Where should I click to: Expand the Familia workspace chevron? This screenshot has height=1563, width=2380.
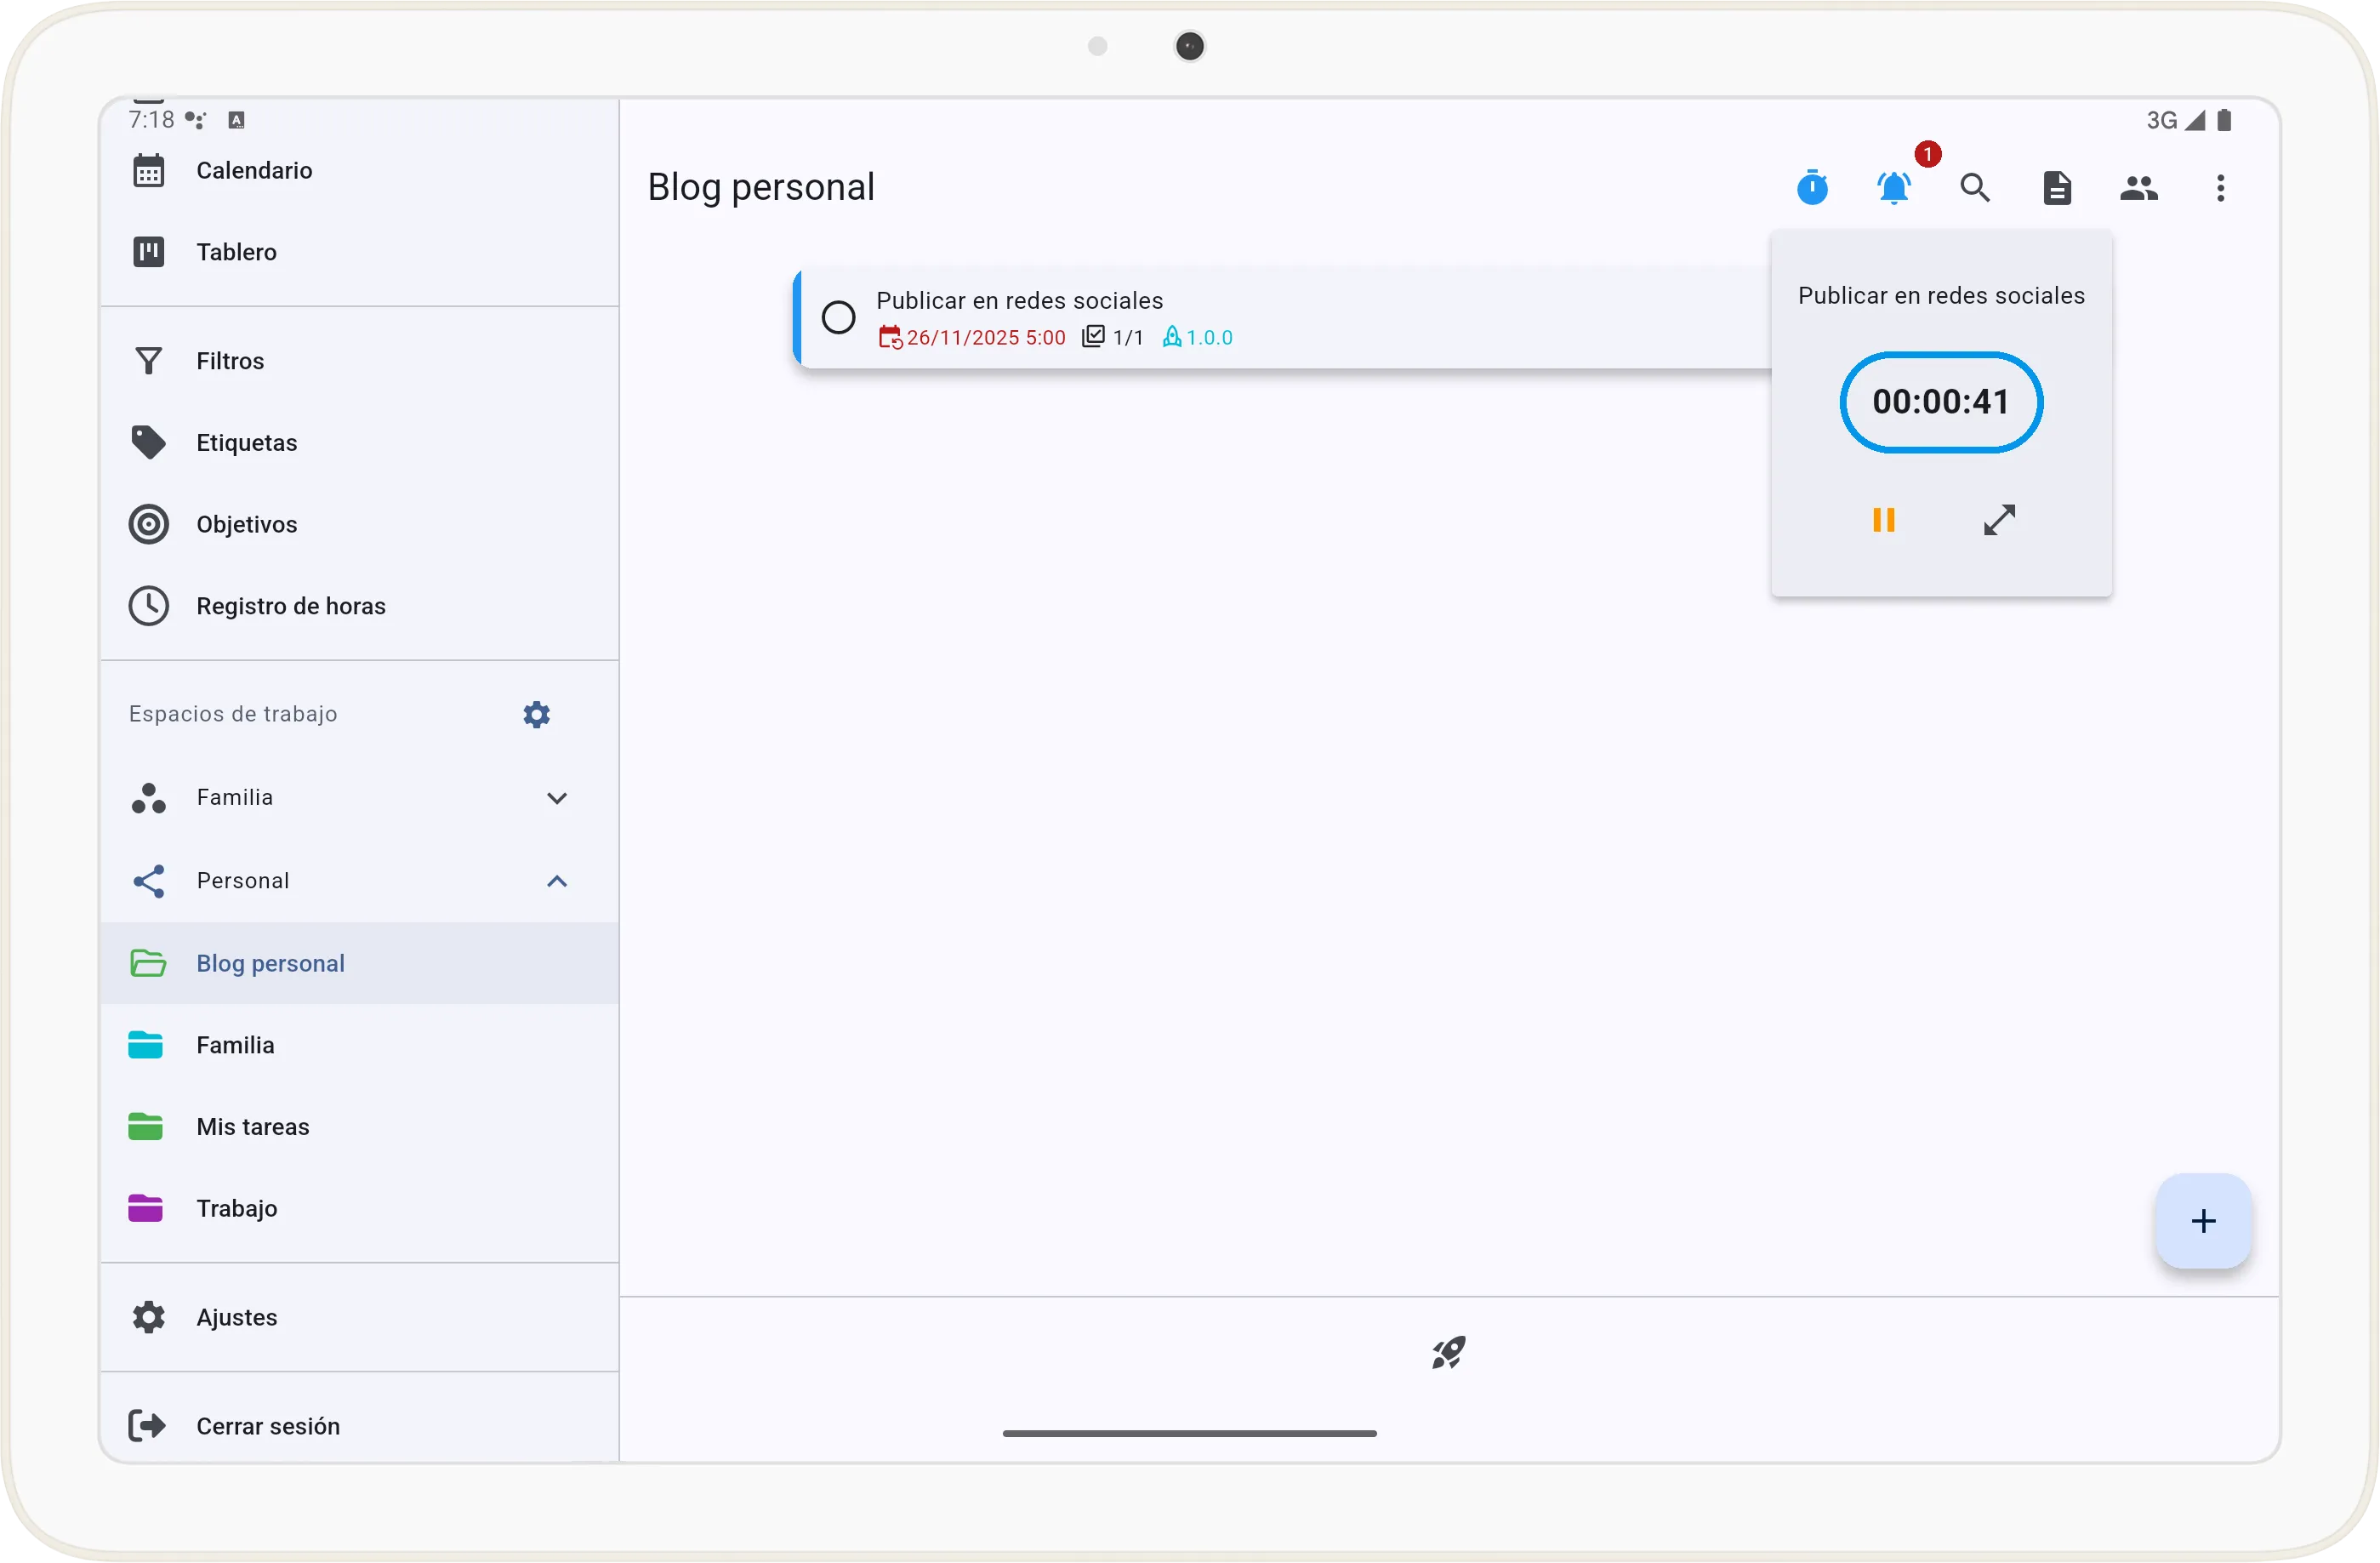click(x=557, y=798)
